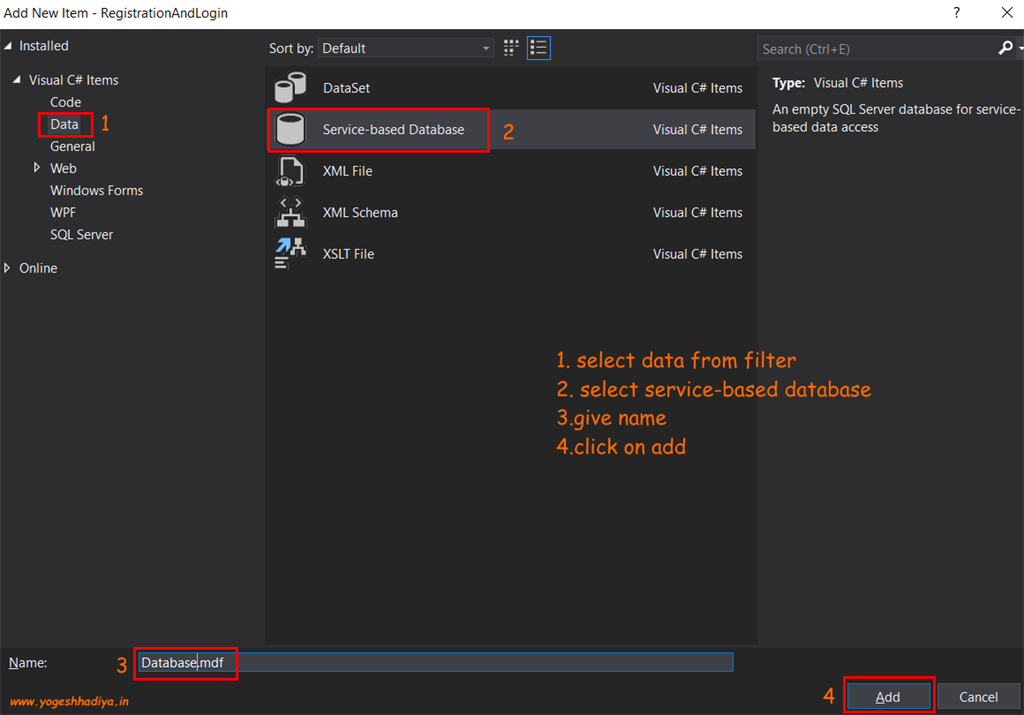The height and width of the screenshot is (715, 1024).
Task: Toggle the list view layout
Action: 538,47
